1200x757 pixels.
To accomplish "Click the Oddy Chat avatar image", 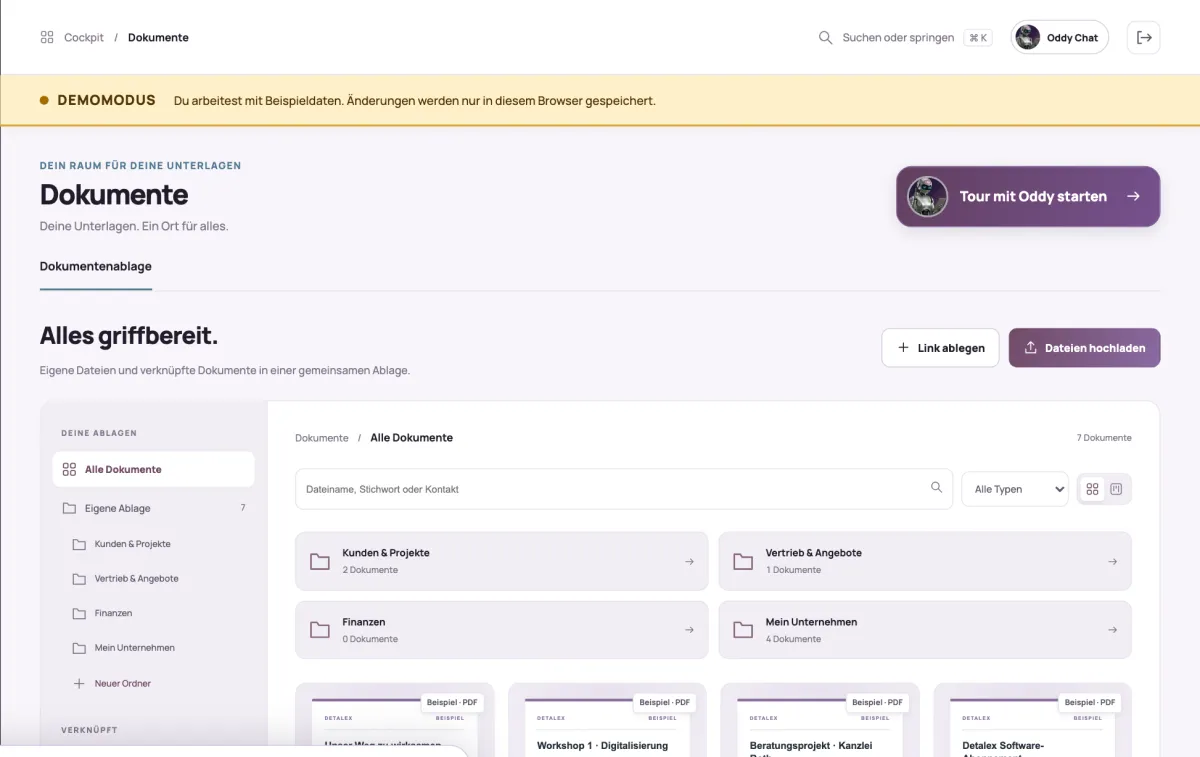I will [1027, 37].
